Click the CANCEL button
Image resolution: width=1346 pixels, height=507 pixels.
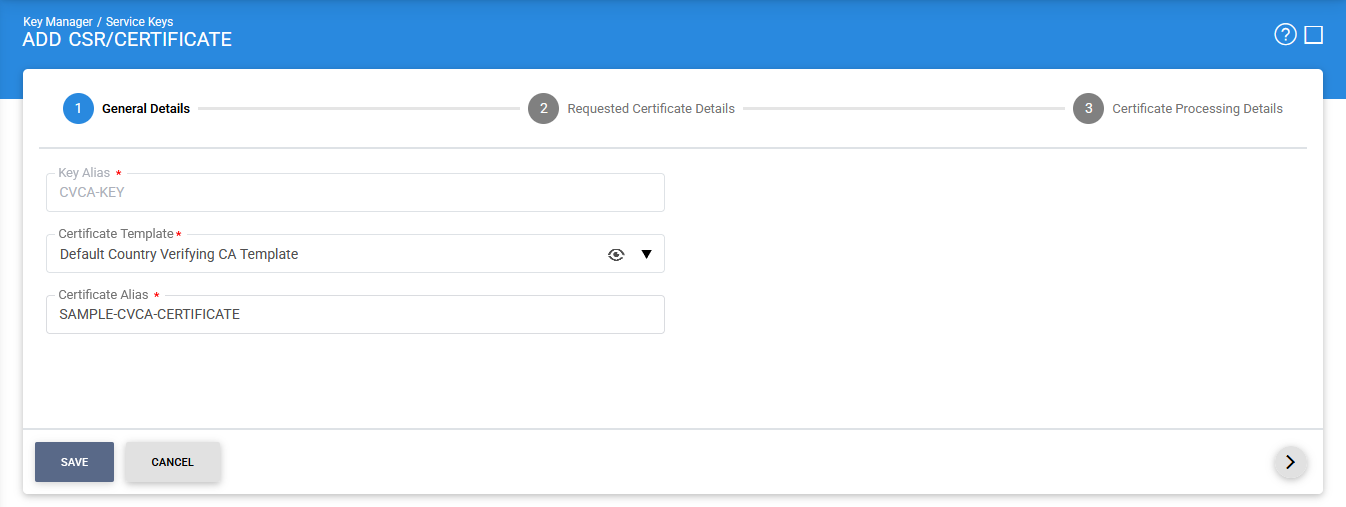172,462
